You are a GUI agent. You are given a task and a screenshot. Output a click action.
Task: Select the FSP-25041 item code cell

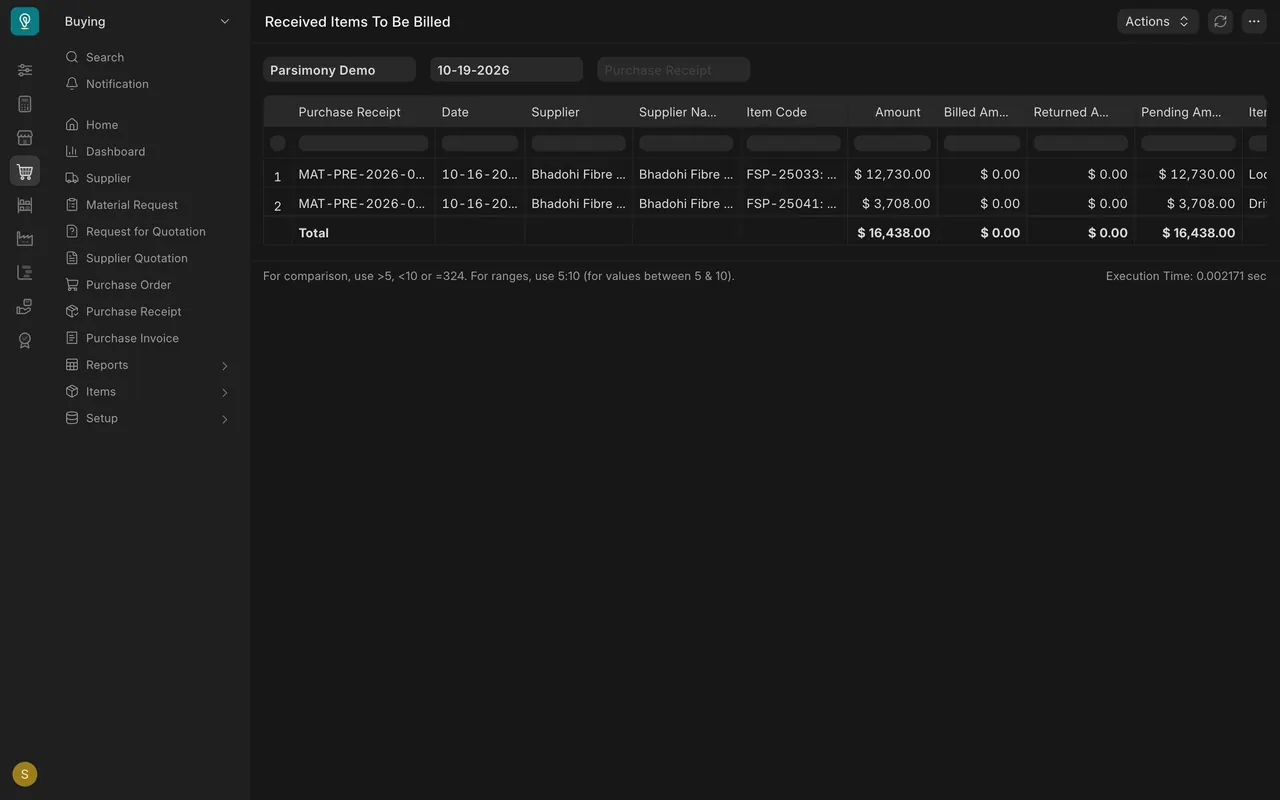coord(793,203)
